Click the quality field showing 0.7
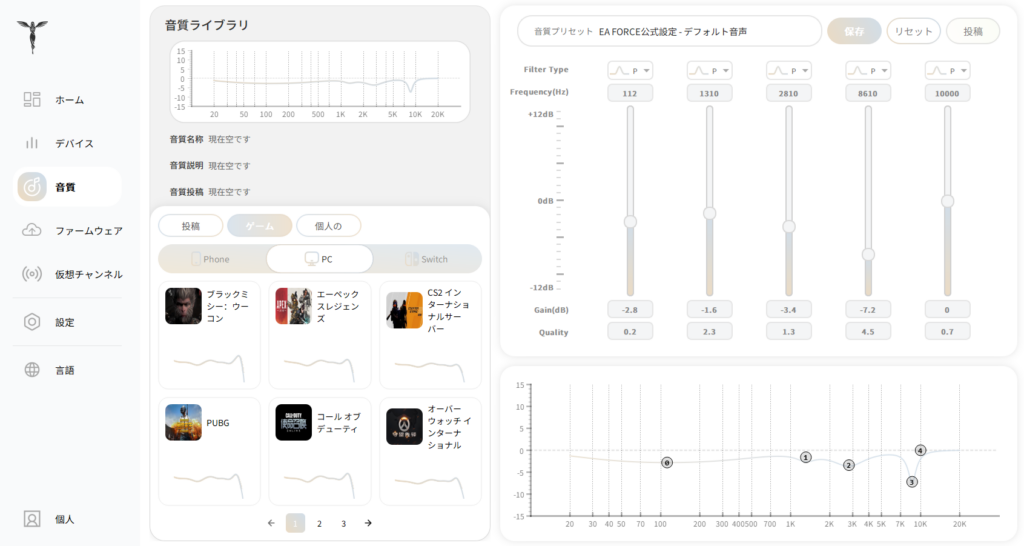The image size is (1024, 546). pos(948,332)
